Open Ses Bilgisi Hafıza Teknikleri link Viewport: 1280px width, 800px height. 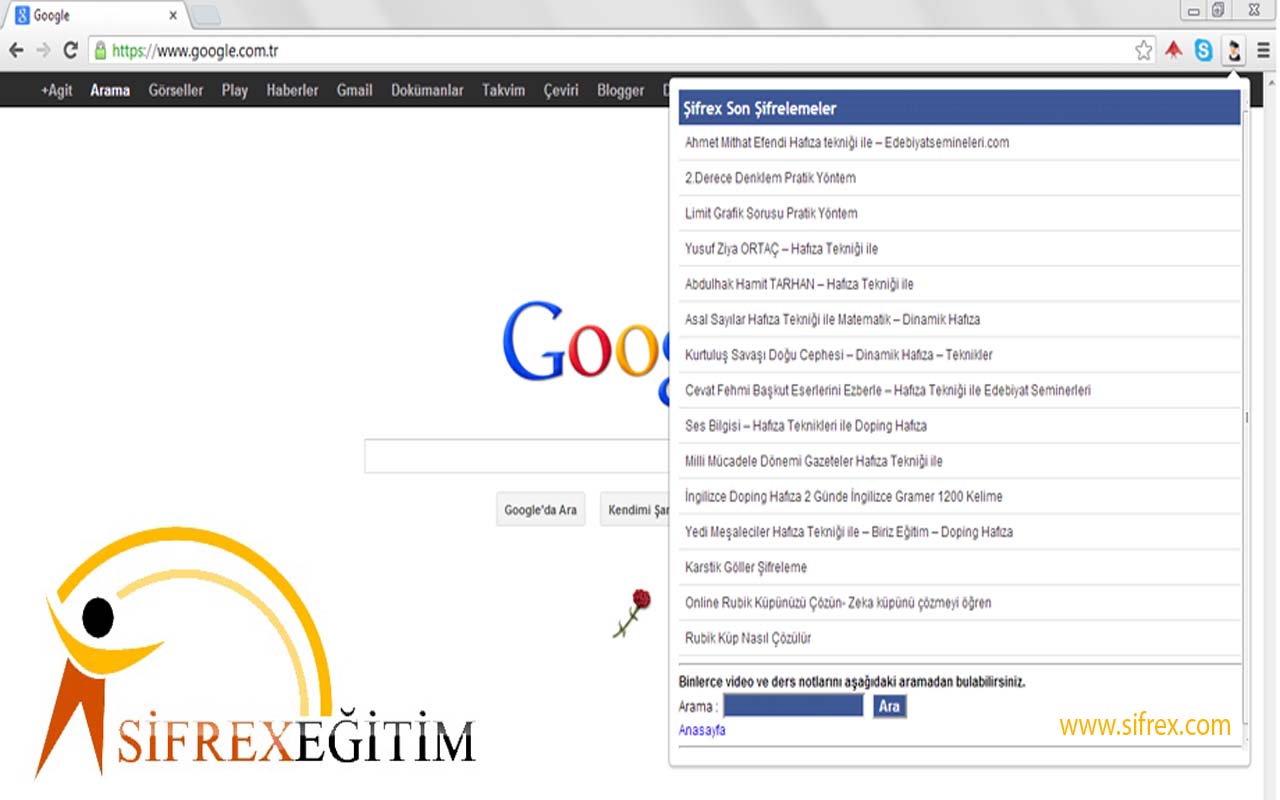tap(806, 426)
